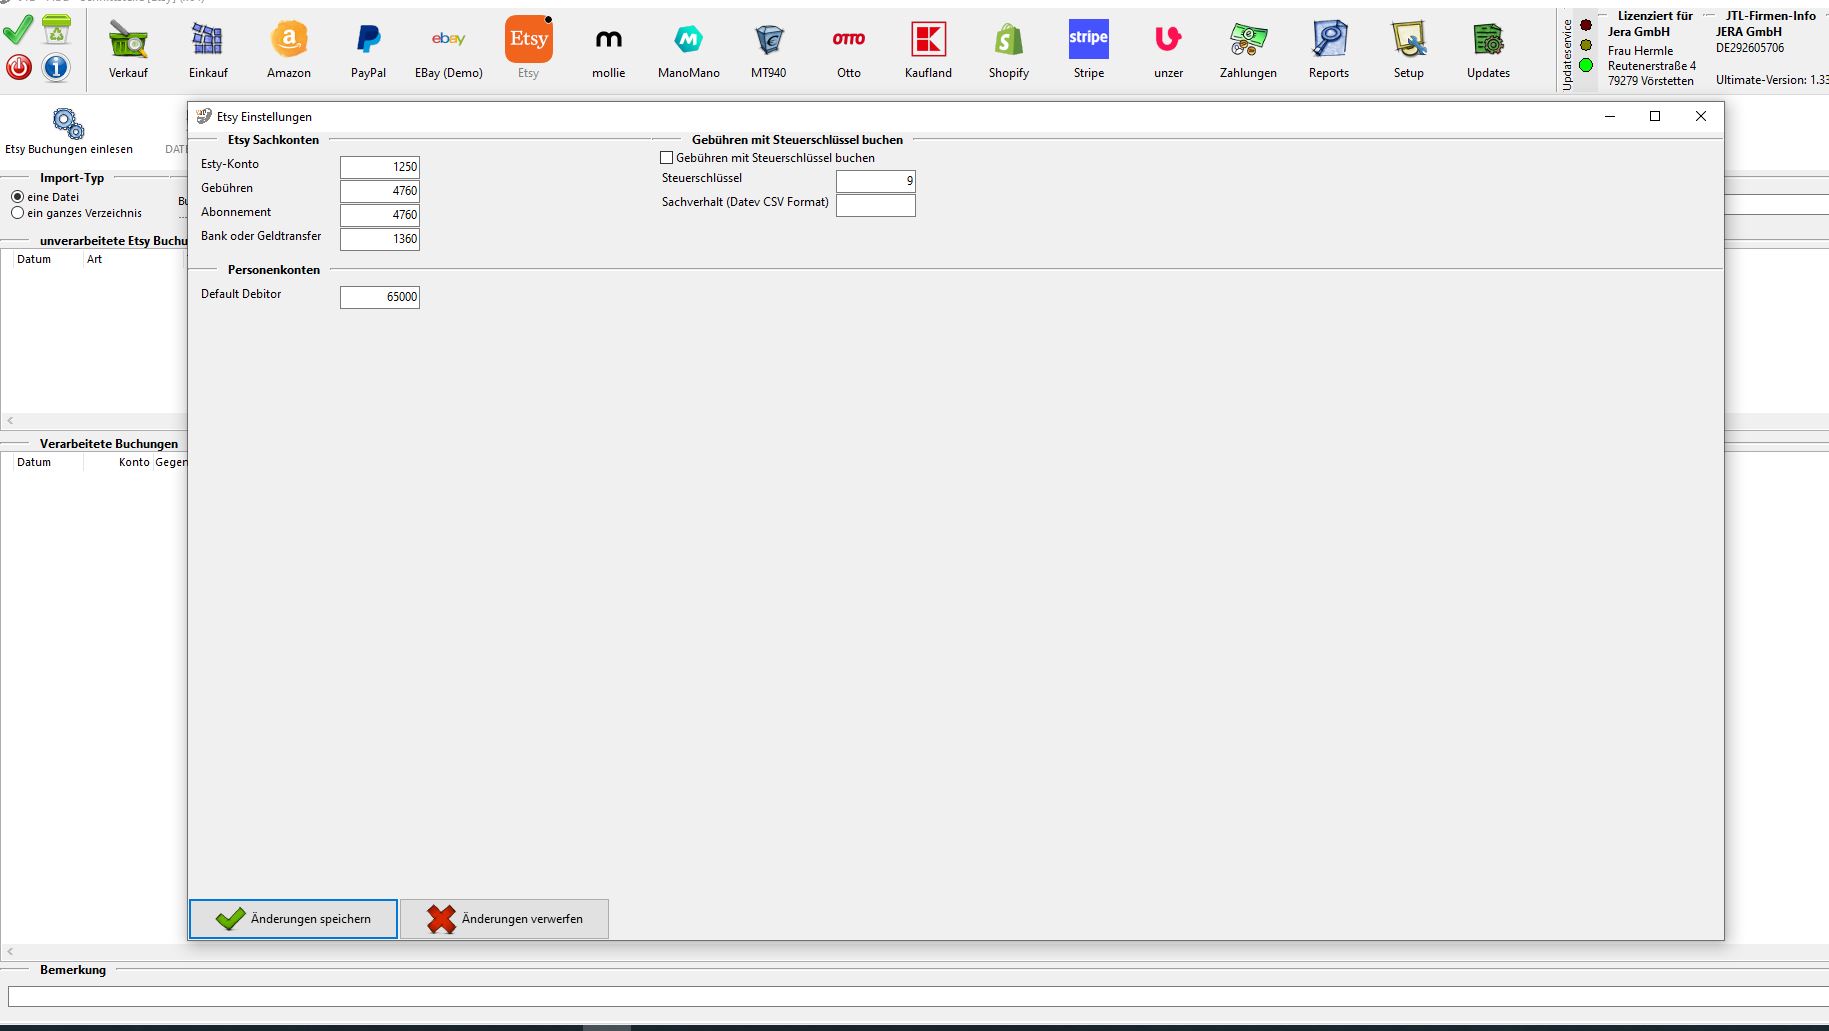1829x1031 pixels.
Task: Choose 'ein ganzes Verzeichnis' import type
Action: tap(18, 213)
